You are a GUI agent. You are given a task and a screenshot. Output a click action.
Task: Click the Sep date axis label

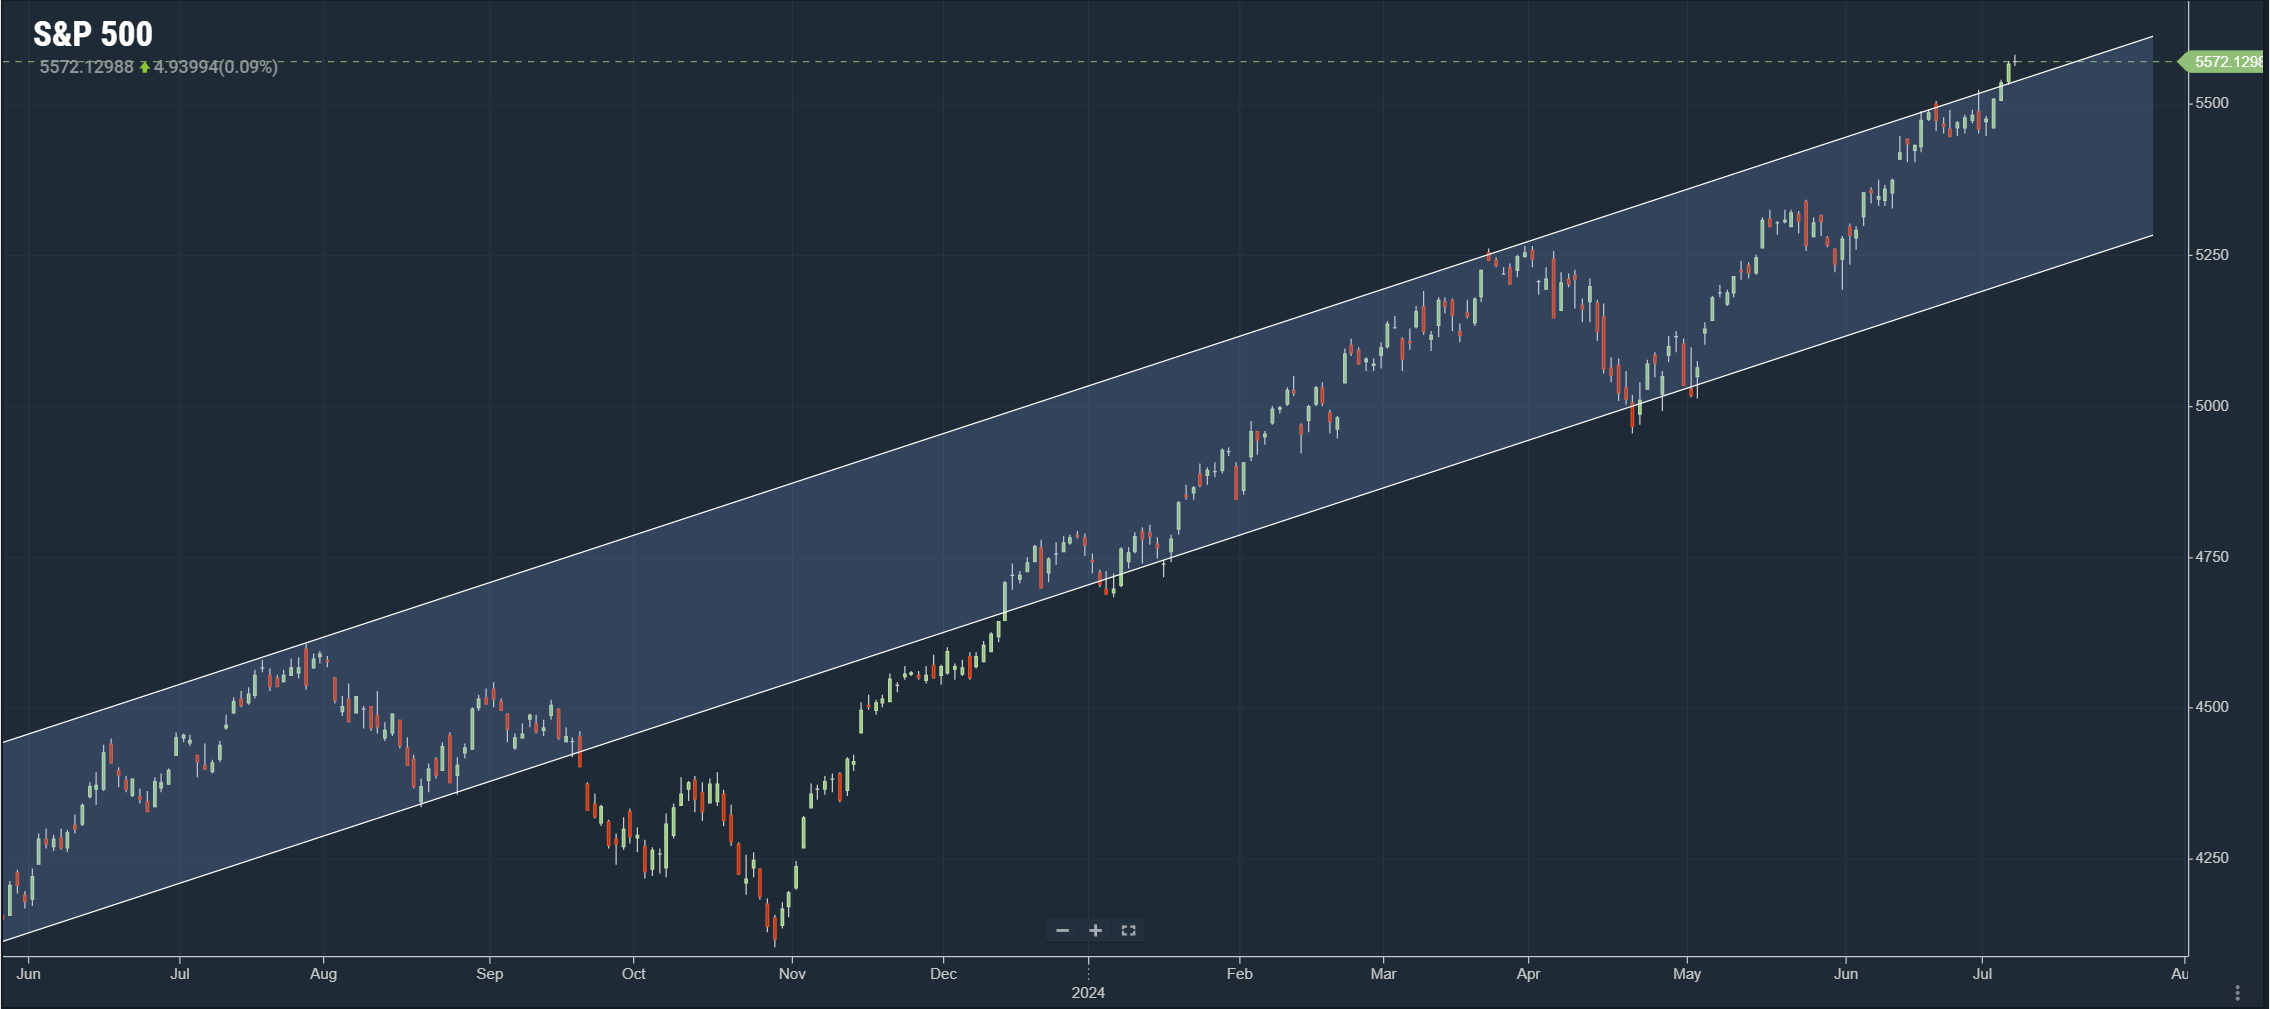point(489,974)
